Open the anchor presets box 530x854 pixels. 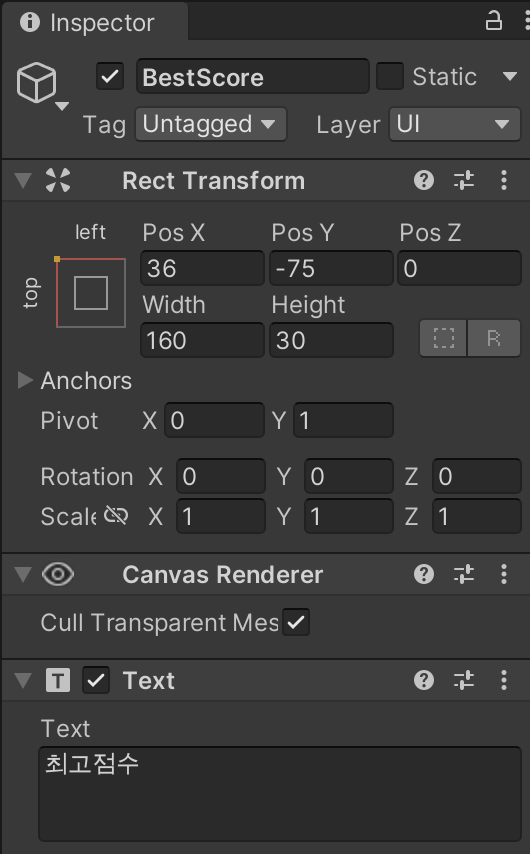(x=90, y=292)
